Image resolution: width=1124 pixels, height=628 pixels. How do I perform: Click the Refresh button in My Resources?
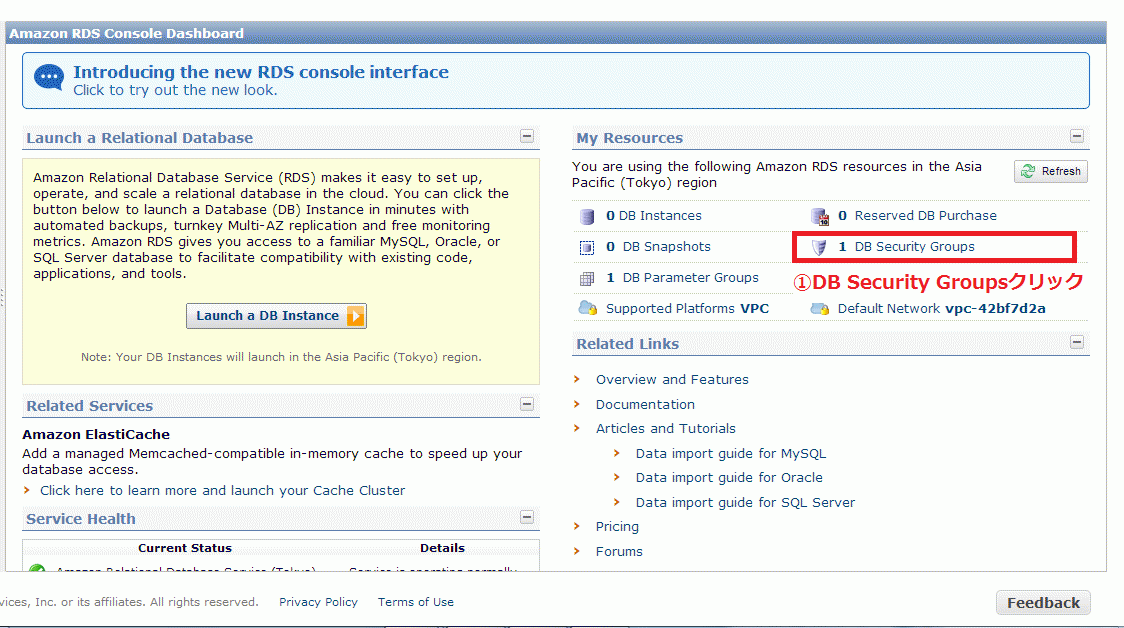click(x=1051, y=171)
